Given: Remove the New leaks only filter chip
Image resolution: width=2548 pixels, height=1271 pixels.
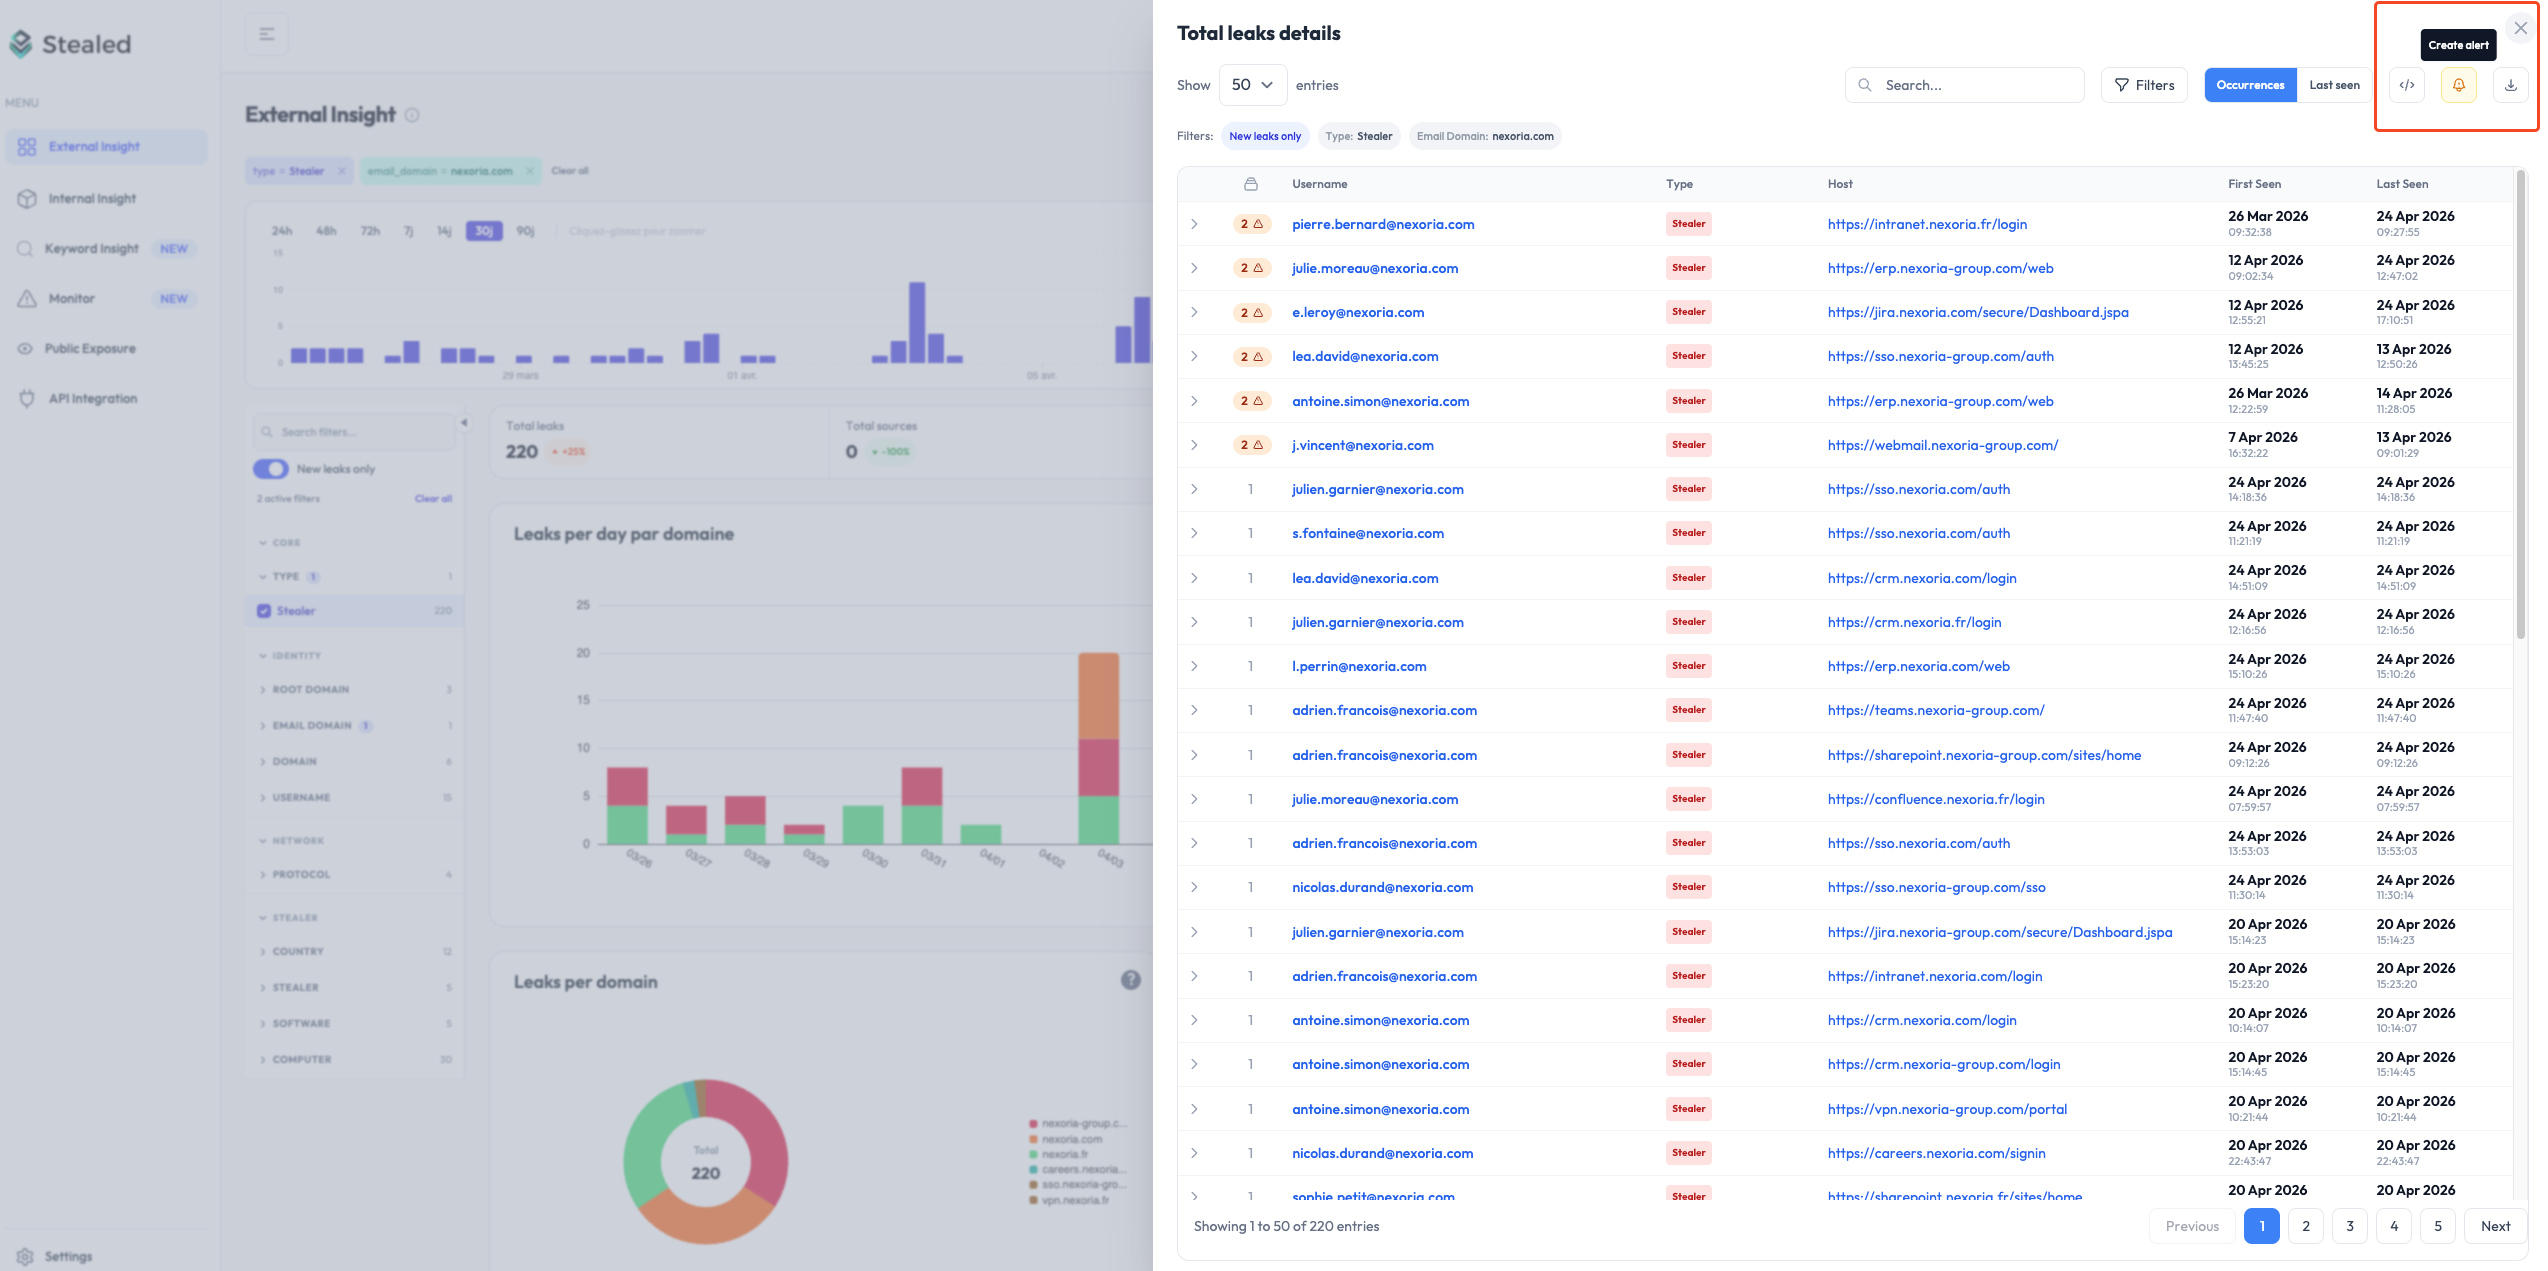Looking at the screenshot, I should click(1264, 136).
